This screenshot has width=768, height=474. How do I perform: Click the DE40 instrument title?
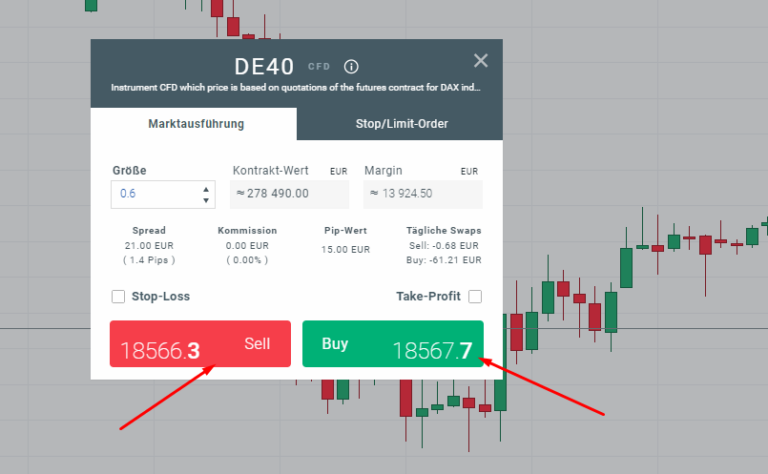263,67
